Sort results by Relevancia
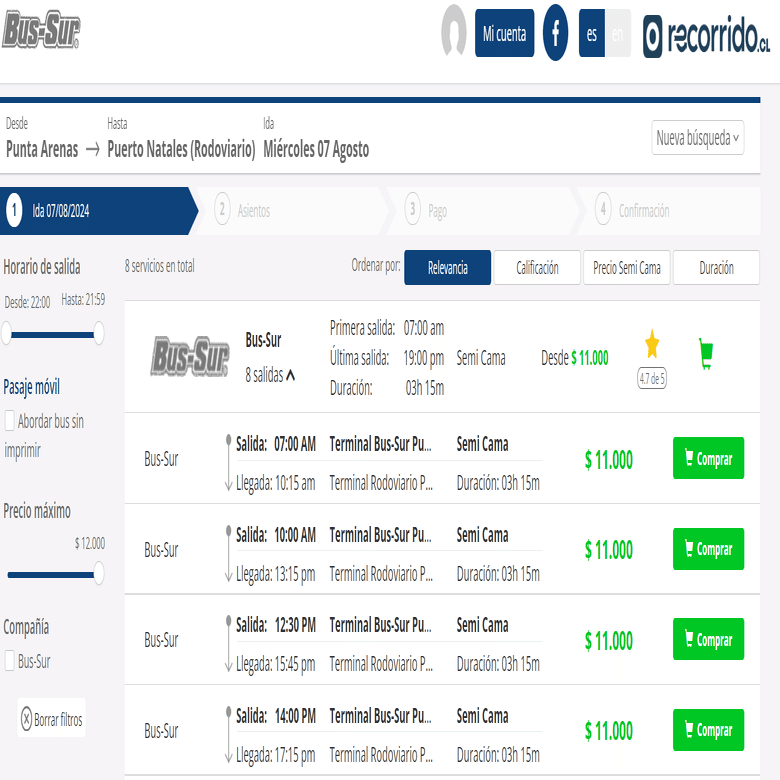Screen dimensions: 780x780 pos(447,268)
